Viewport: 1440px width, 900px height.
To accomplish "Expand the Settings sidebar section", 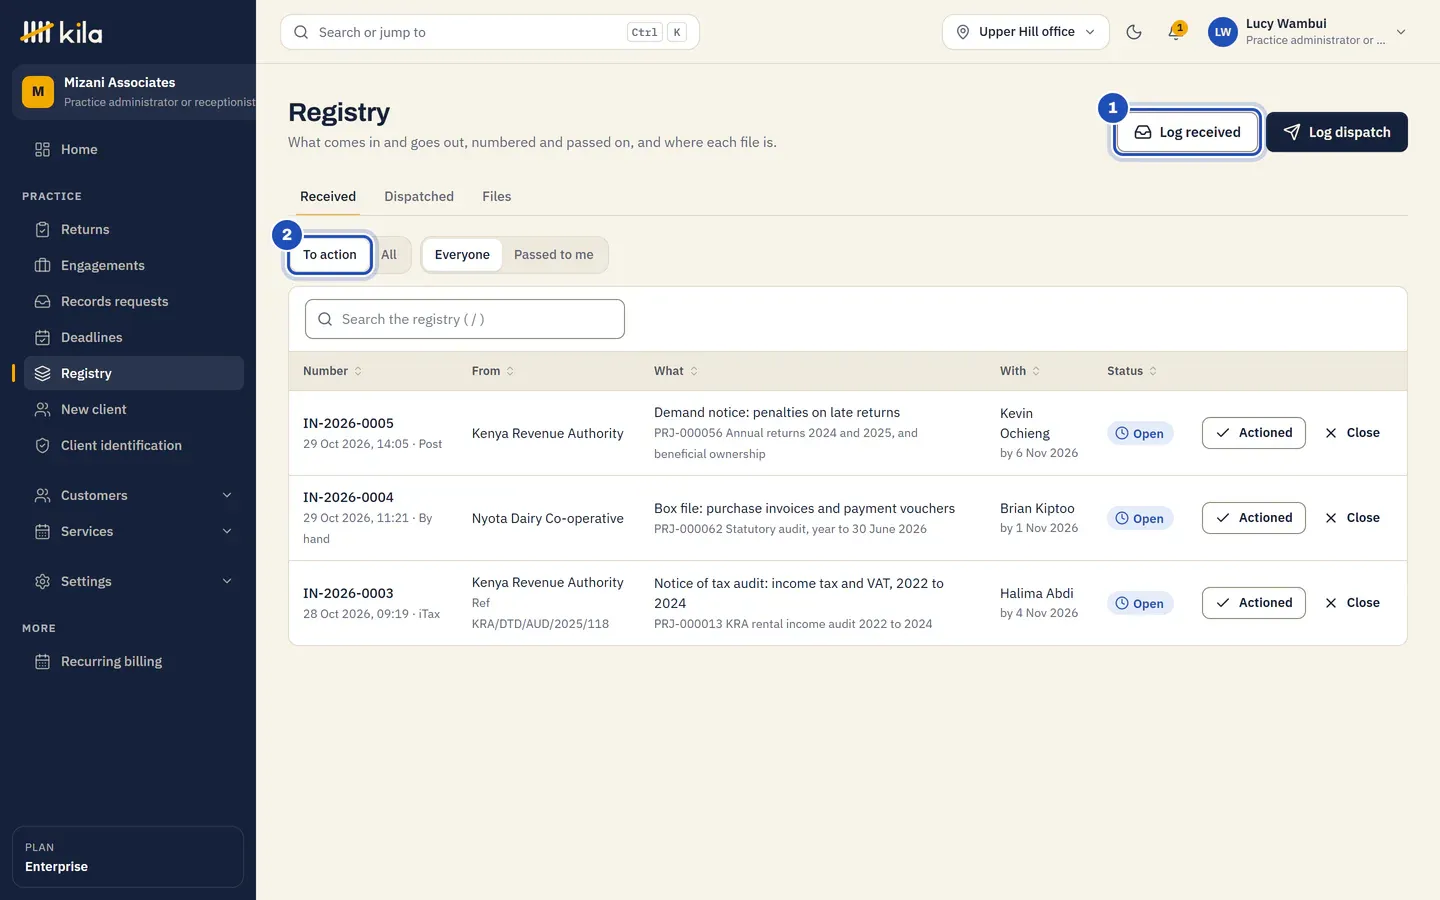I will pos(134,581).
